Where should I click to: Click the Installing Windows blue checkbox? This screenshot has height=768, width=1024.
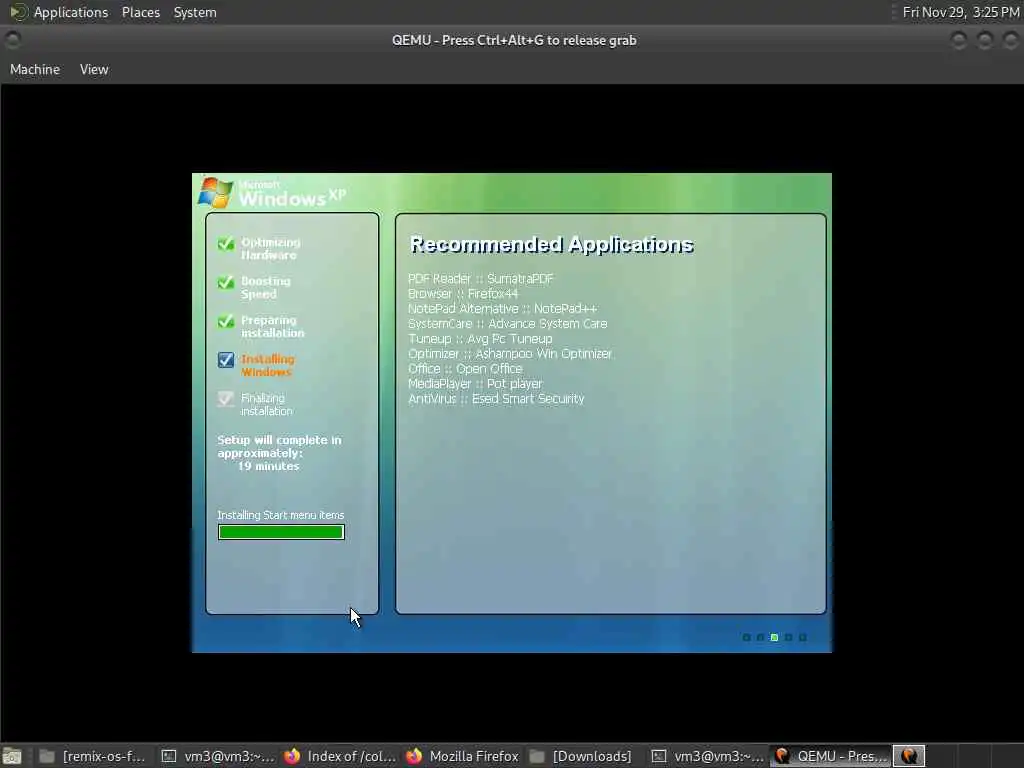[x=226, y=360]
